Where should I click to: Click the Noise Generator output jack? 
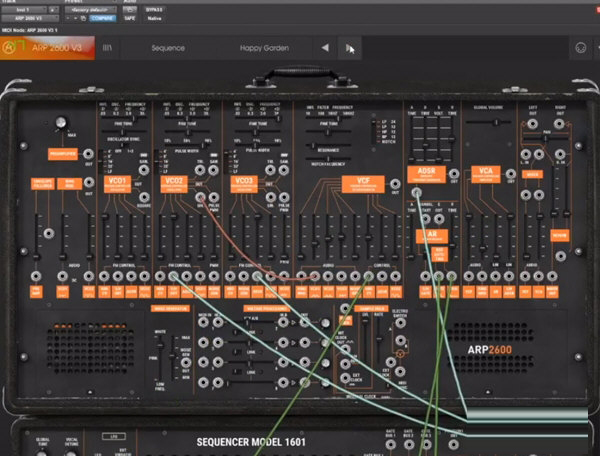pyautogui.click(x=186, y=362)
